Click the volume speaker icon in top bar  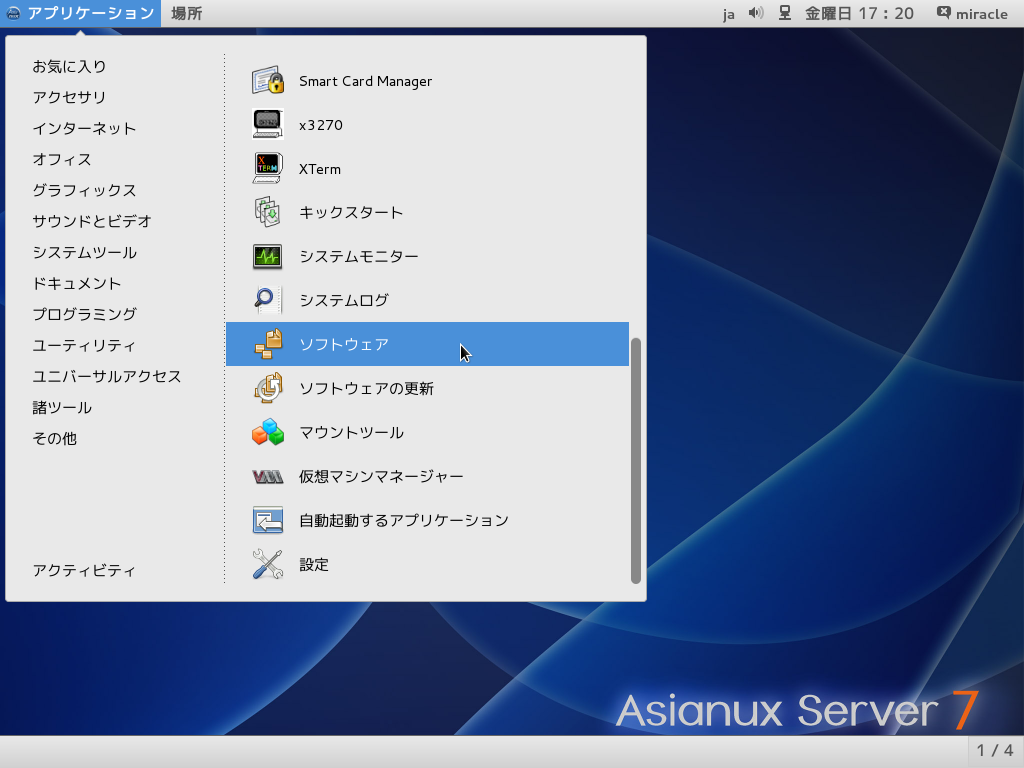click(x=756, y=13)
